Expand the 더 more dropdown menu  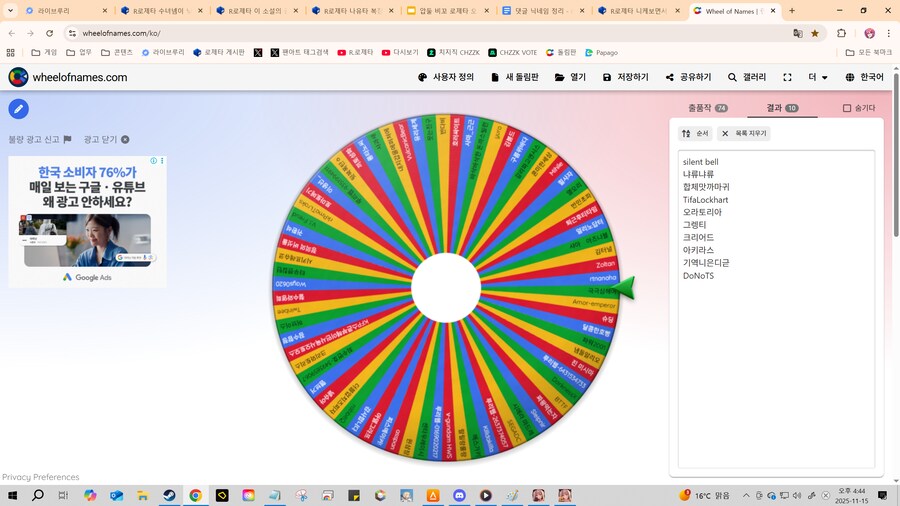click(818, 77)
